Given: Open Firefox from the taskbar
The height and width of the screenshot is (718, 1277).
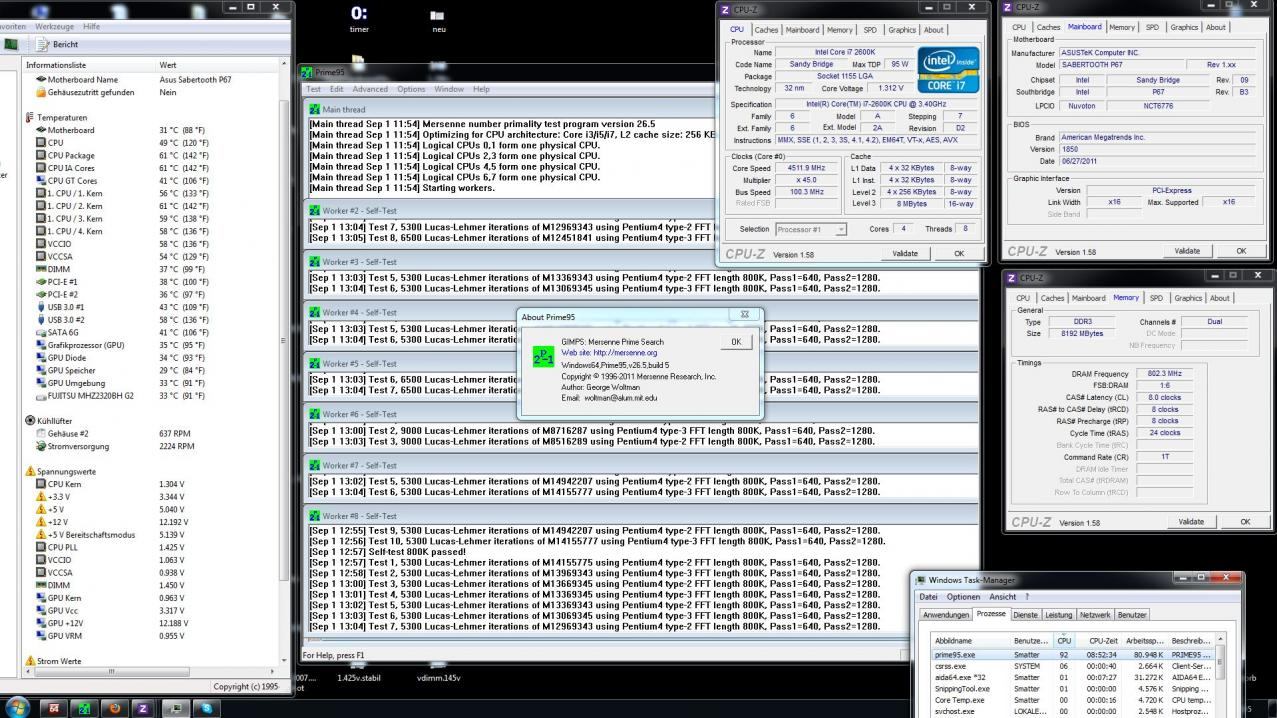Looking at the screenshot, I should [115, 708].
